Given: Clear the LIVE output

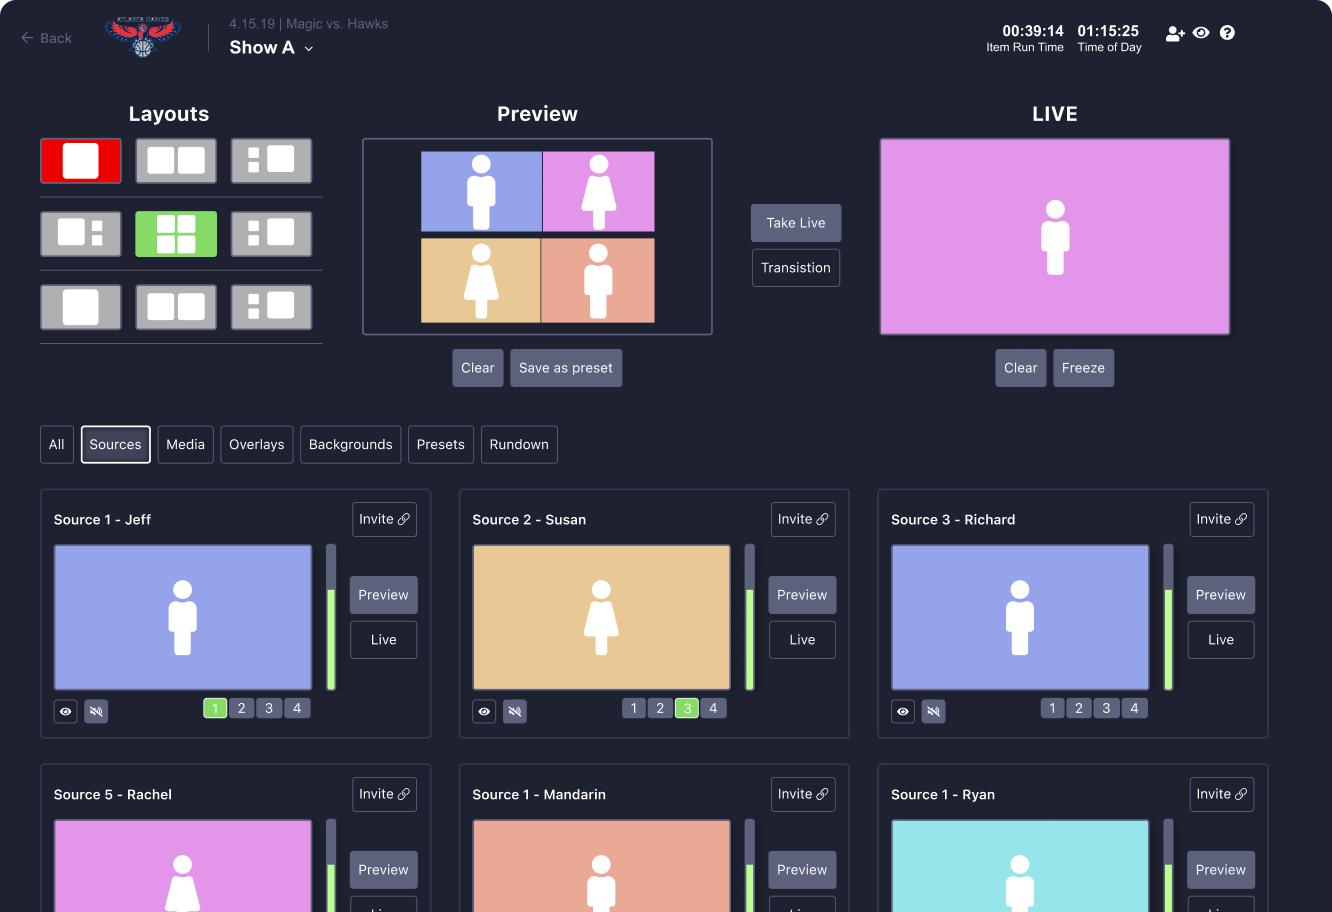Looking at the screenshot, I should tap(1021, 368).
